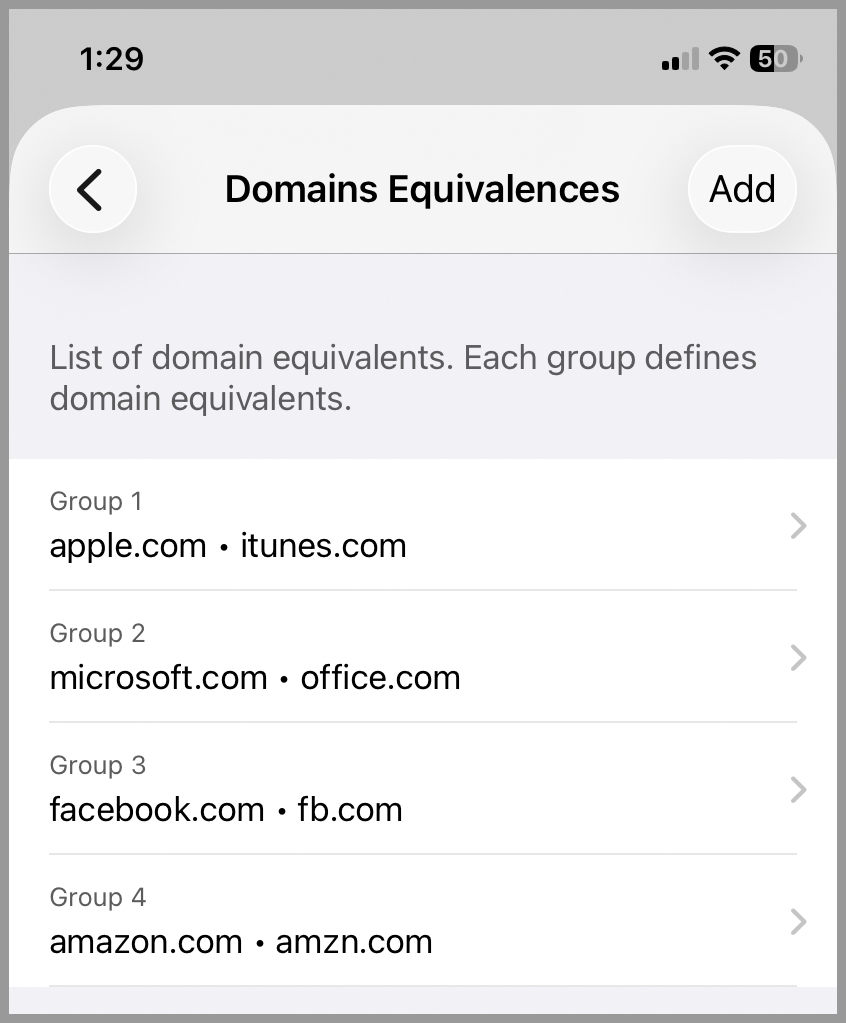Open the Group 3 chevron
Viewport: 846px width, 1023px height.
click(x=798, y=789)
